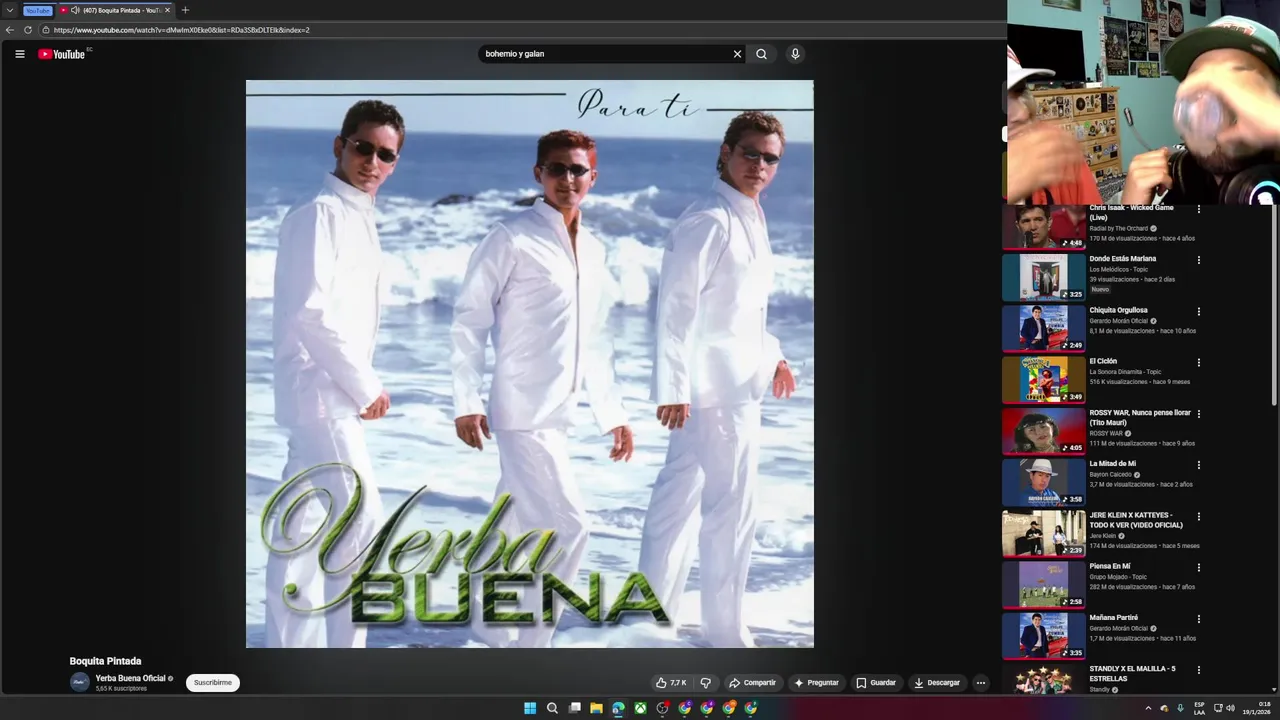Open options menu for El Ciclón
This screenshot has width=1280, height=720.
[1198, 362]
